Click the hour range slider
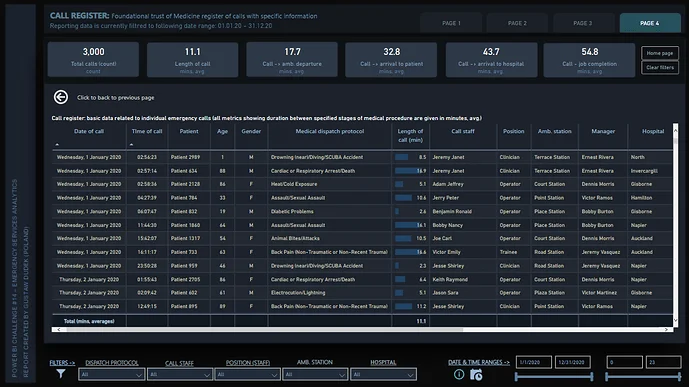The height and width of the screenshot is (387, 689). [643, 376]
